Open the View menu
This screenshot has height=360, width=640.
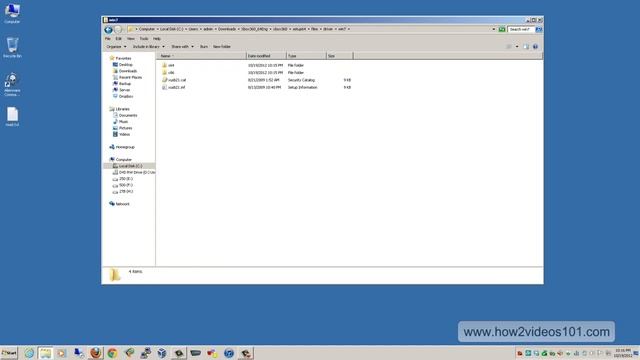pyautogui.click(x=131, y=39)
